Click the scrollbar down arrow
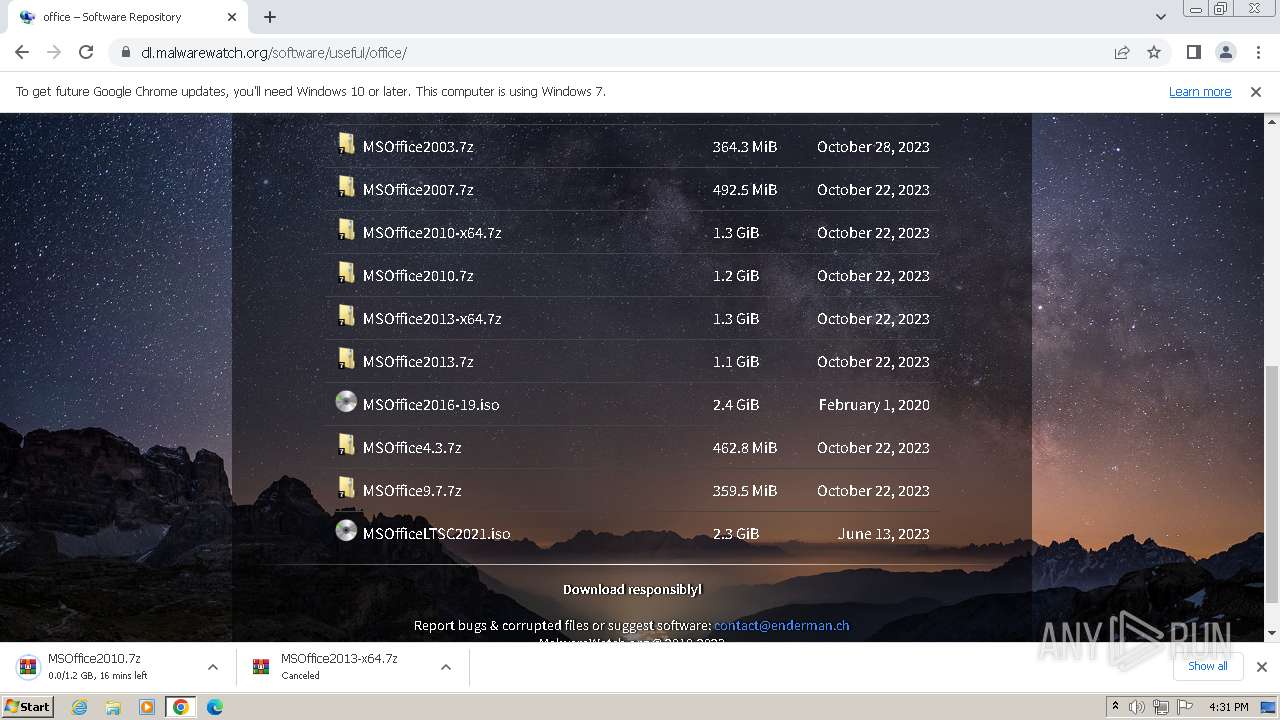 (x=1272, y=633)
